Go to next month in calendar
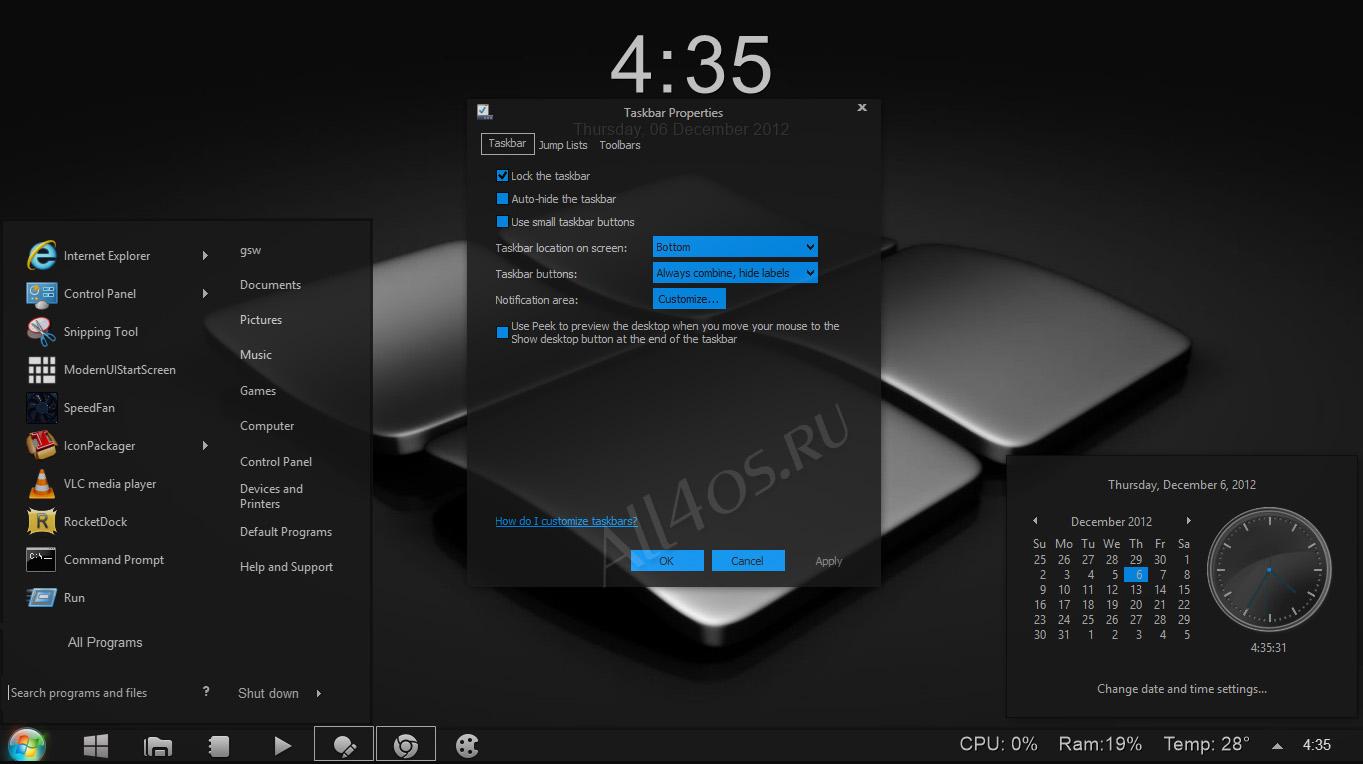 [1188, 521]
